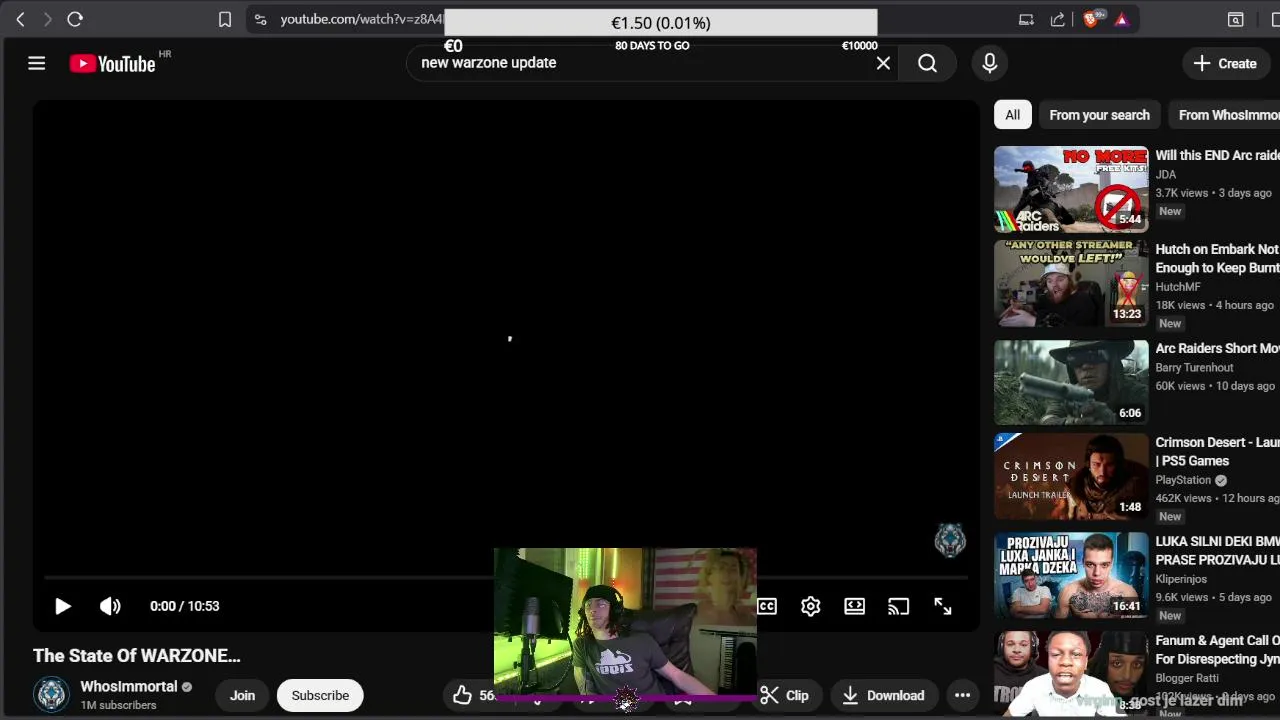This screenshot has height=720, width=1280.
Task: Switch to theater mode
Action: 855,606
